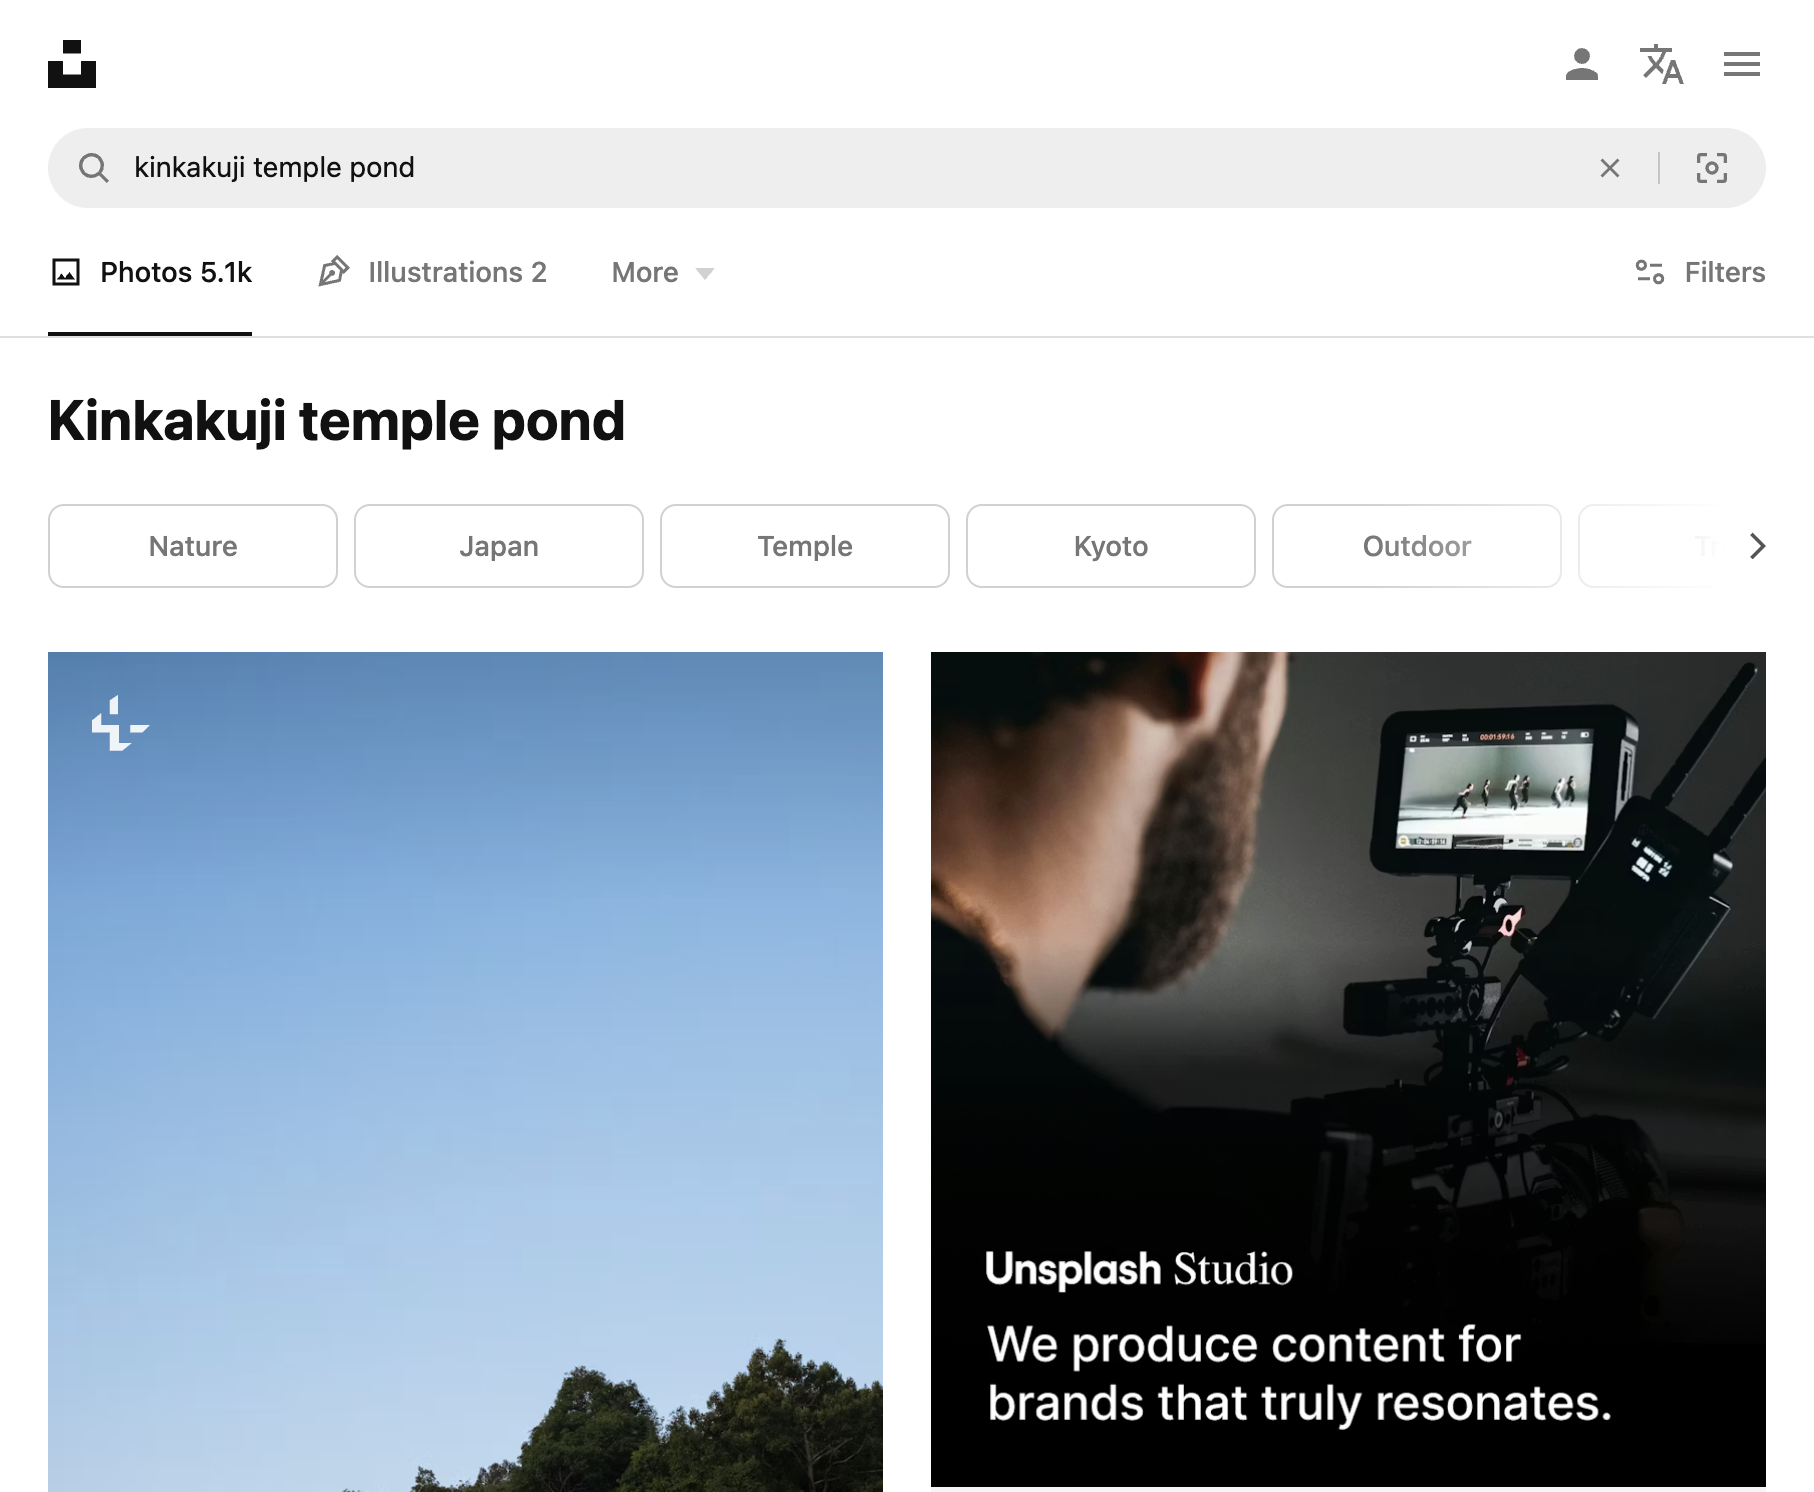Open the Filters panel

(1700, 272)
